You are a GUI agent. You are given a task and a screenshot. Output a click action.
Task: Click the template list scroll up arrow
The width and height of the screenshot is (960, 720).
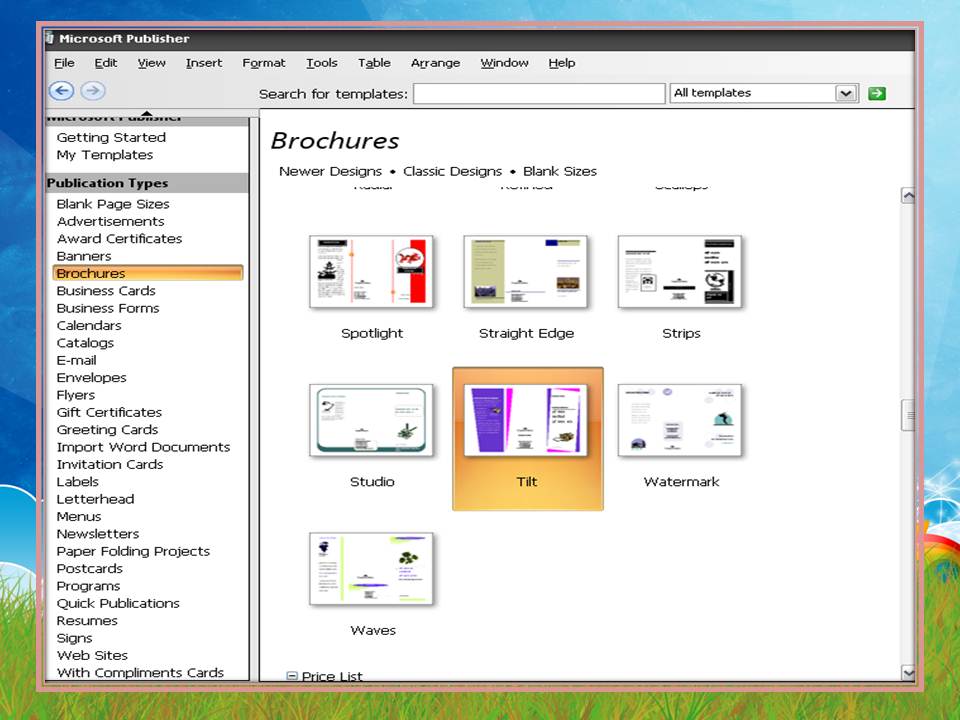[x=909, y=195]
